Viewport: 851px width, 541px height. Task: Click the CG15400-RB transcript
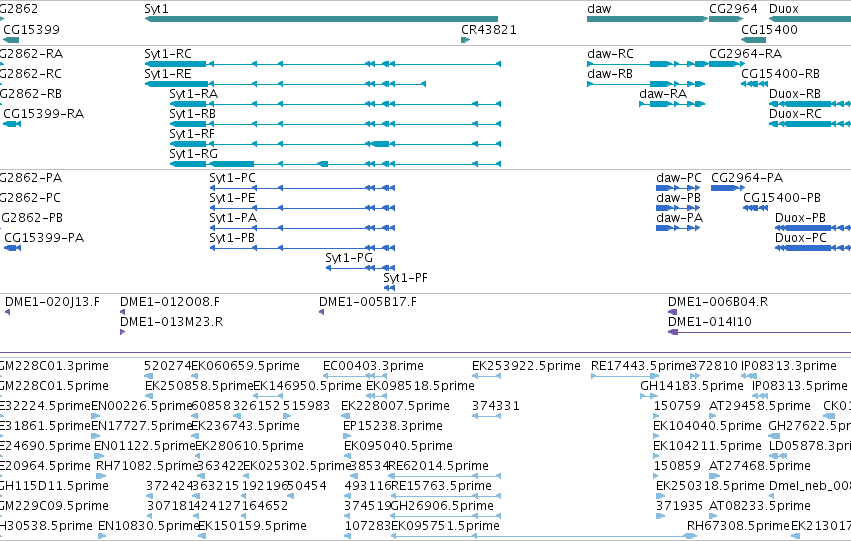click(x=753, y=84)
